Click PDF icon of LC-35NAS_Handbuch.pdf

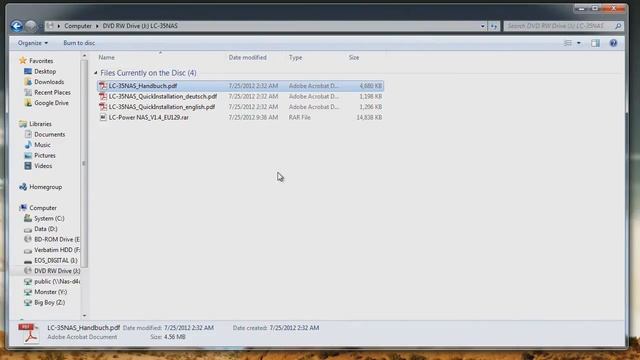click(x=103, y=86)
